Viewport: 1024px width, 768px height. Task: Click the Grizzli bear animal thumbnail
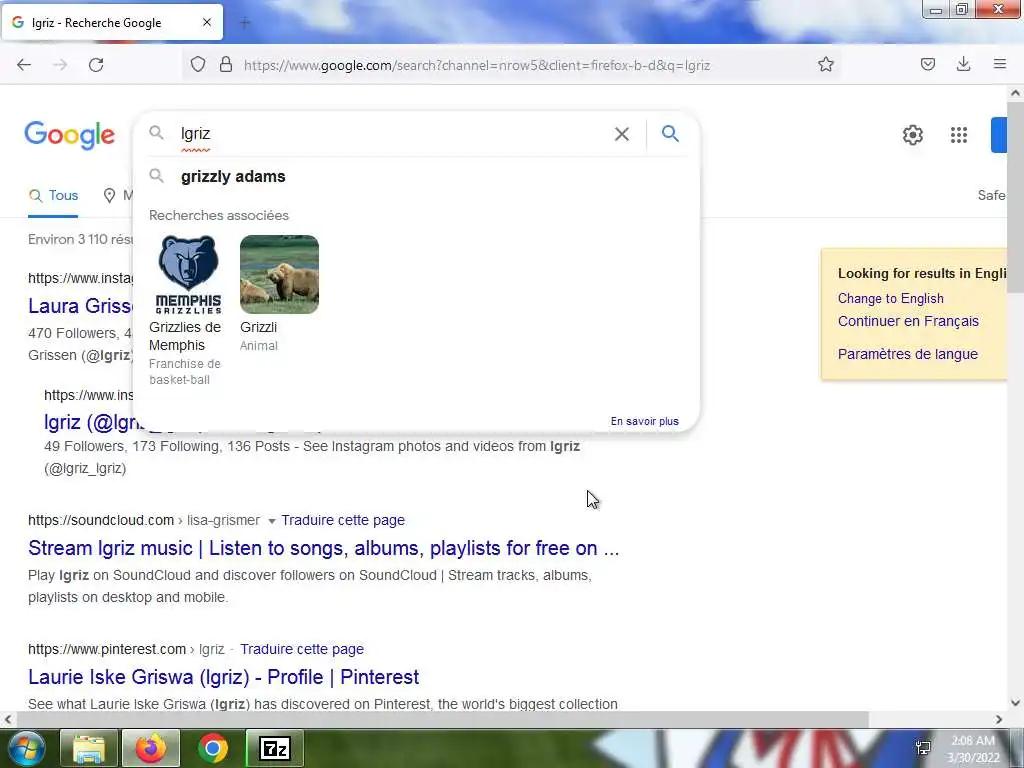tap(280, 274)
